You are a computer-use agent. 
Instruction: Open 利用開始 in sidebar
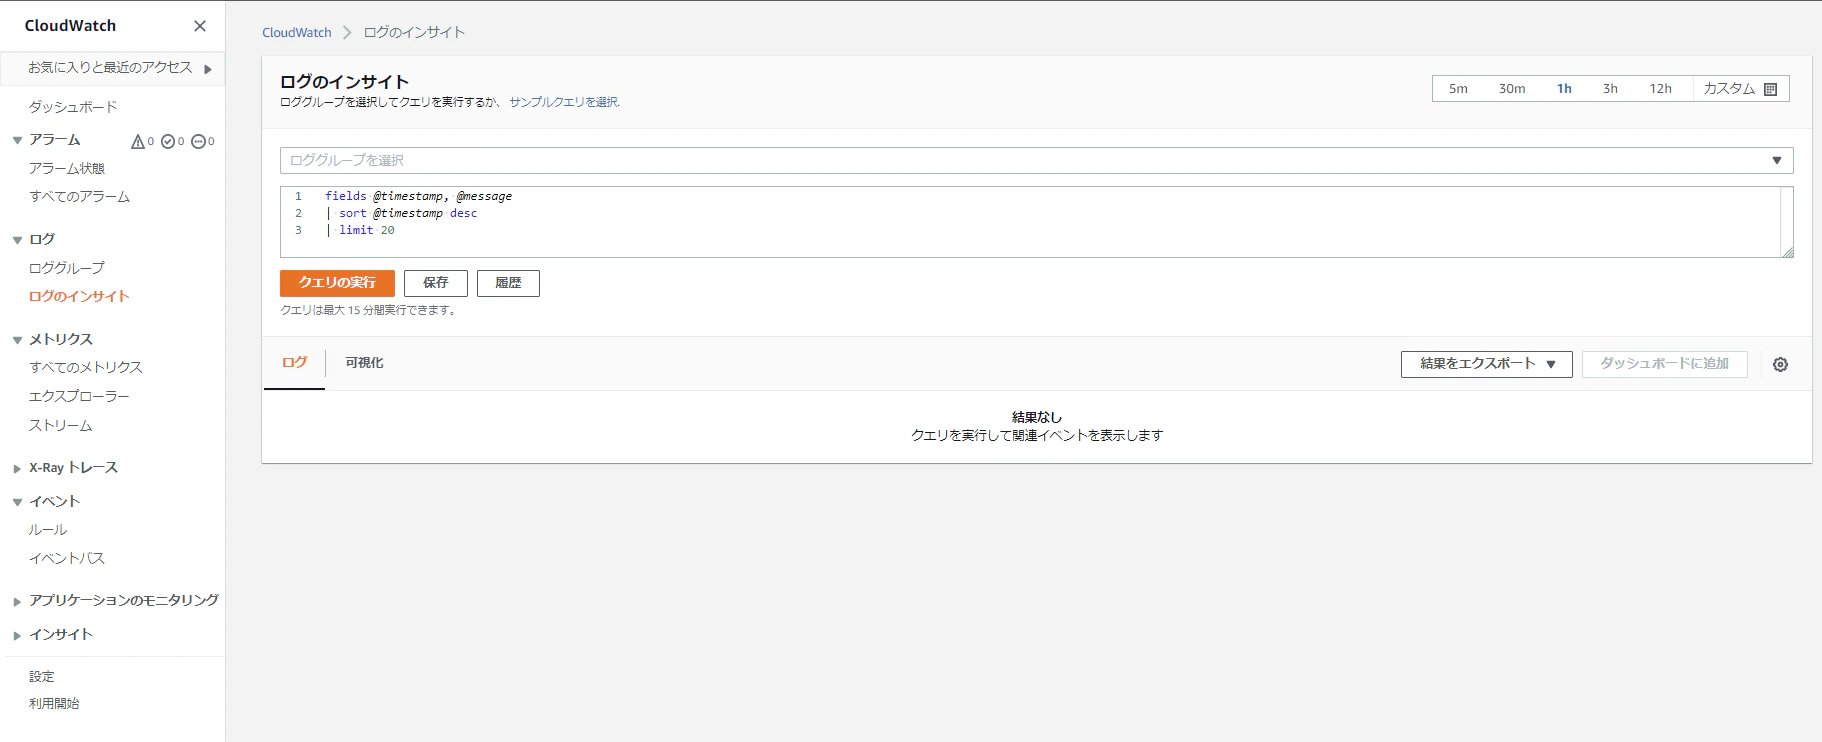(54, 703)
